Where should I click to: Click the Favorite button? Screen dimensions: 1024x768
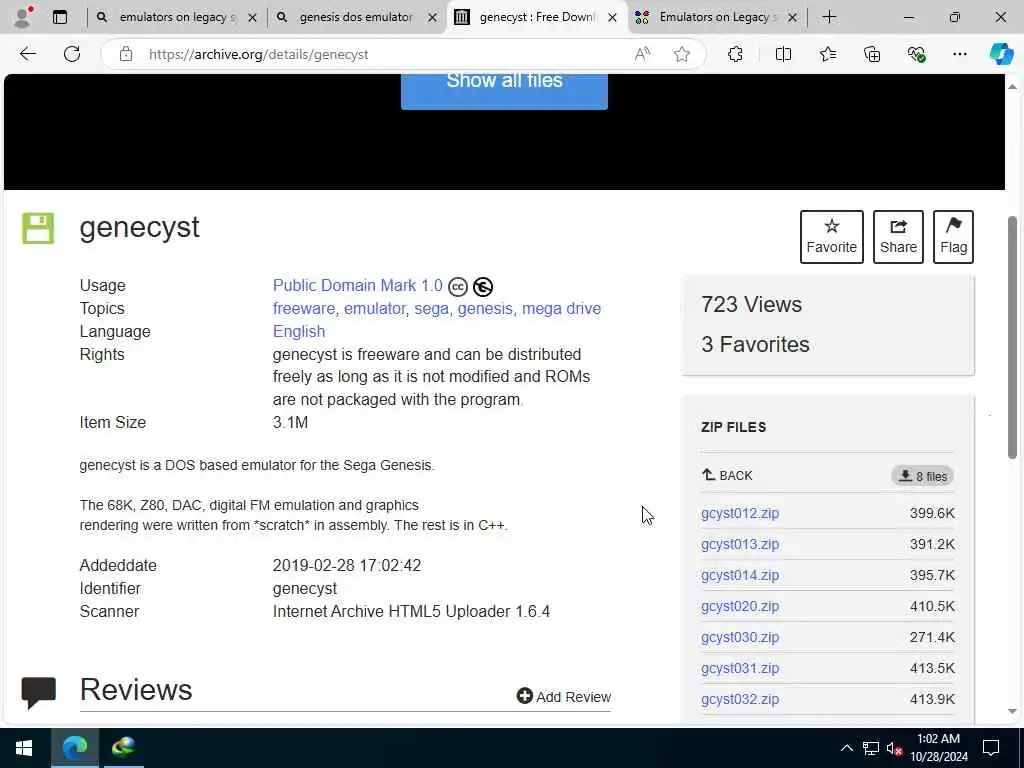(831, 236)
